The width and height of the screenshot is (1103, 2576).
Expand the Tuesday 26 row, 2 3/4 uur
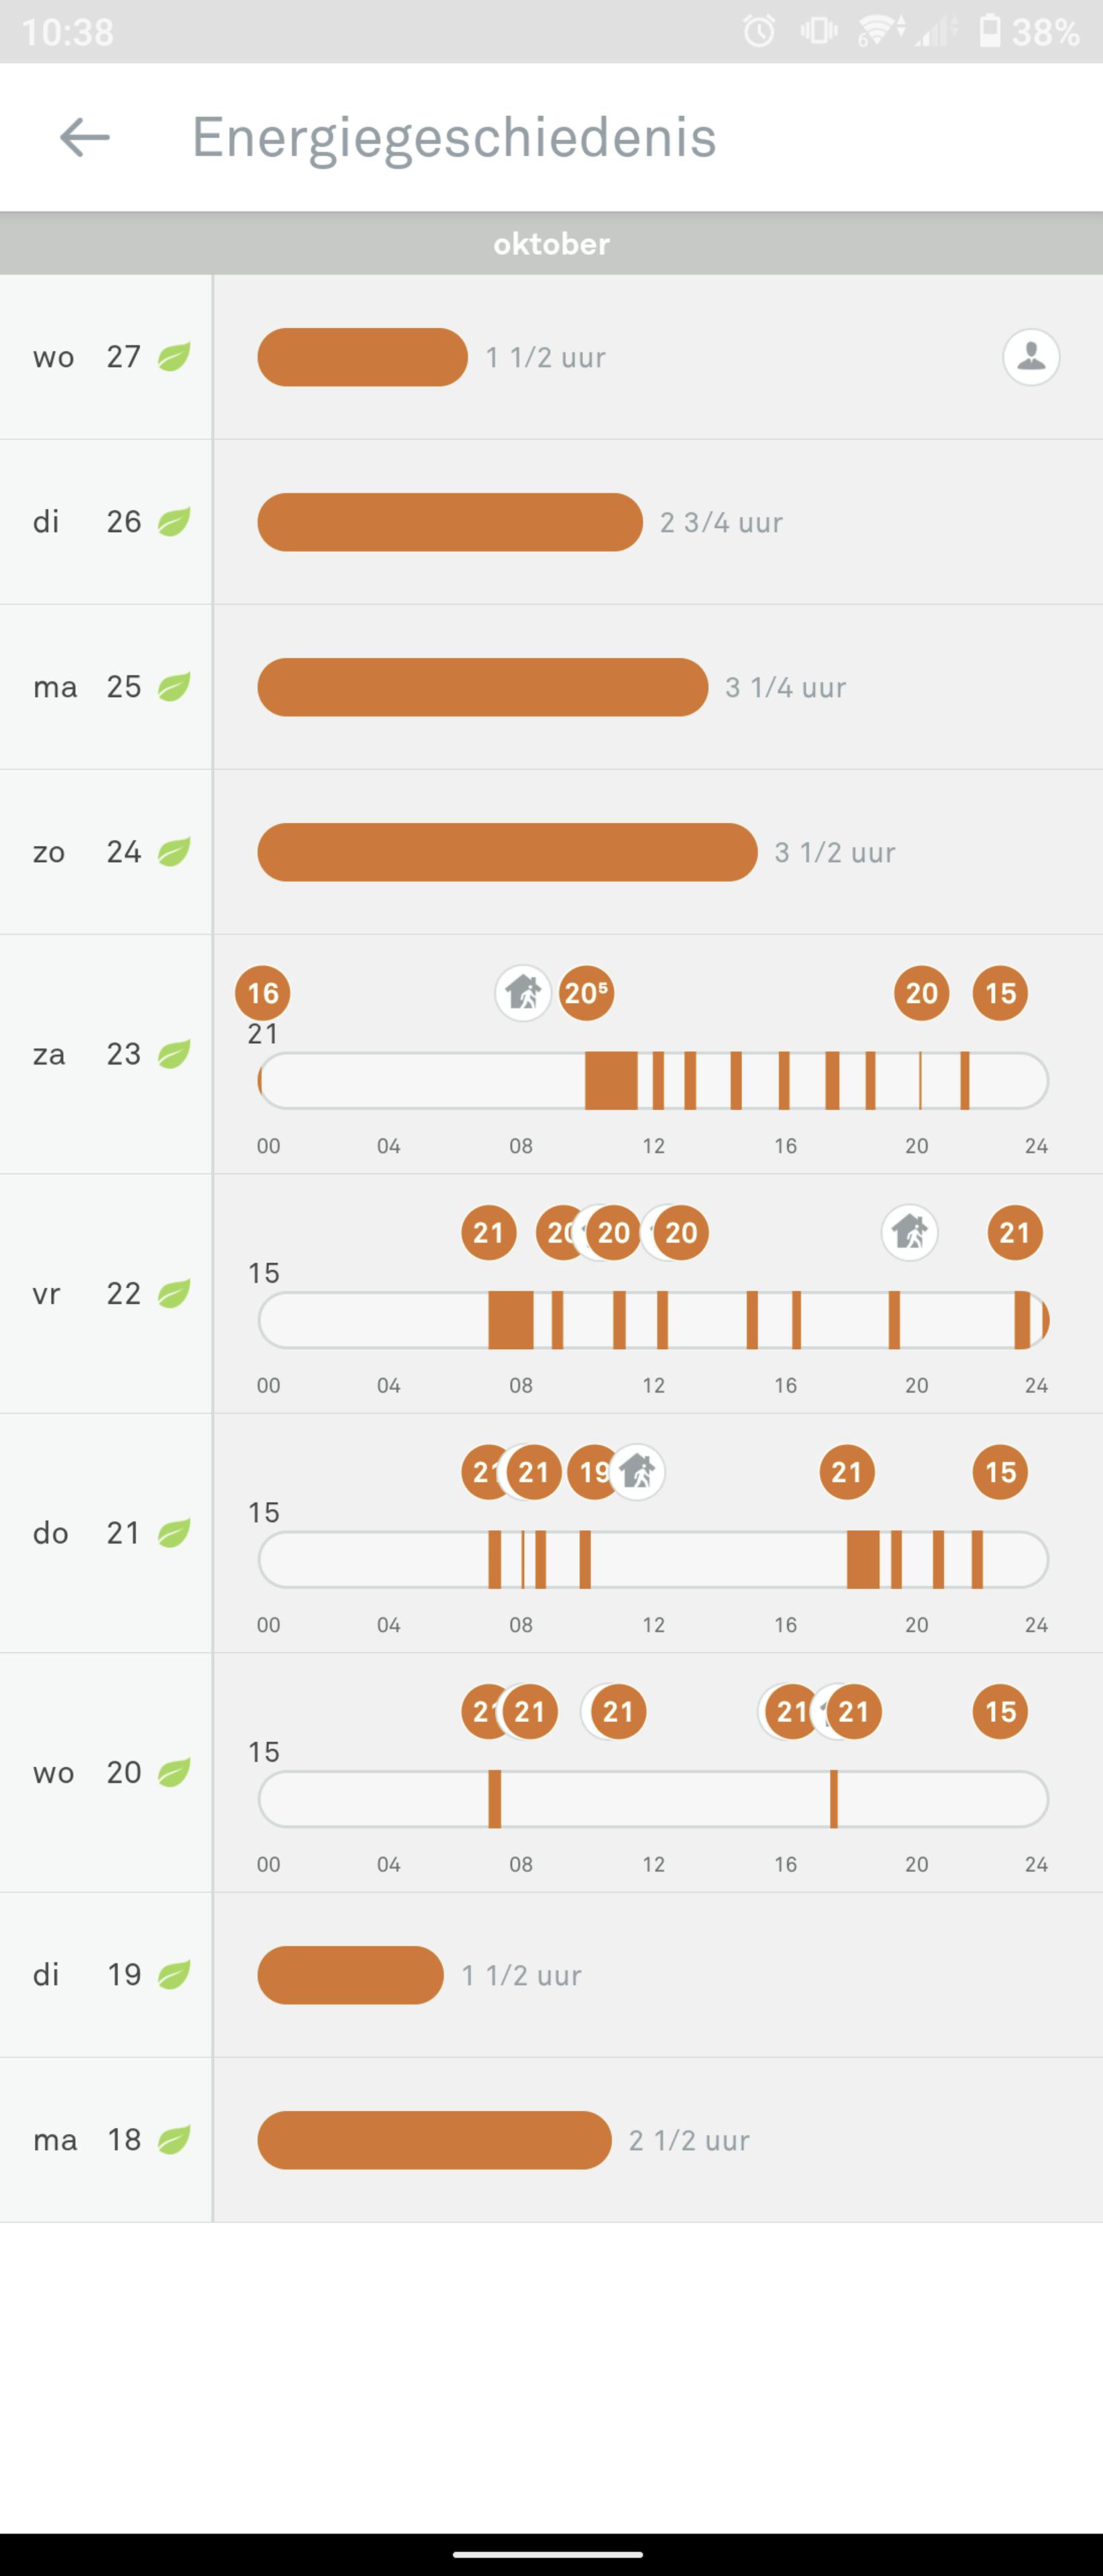450,522
